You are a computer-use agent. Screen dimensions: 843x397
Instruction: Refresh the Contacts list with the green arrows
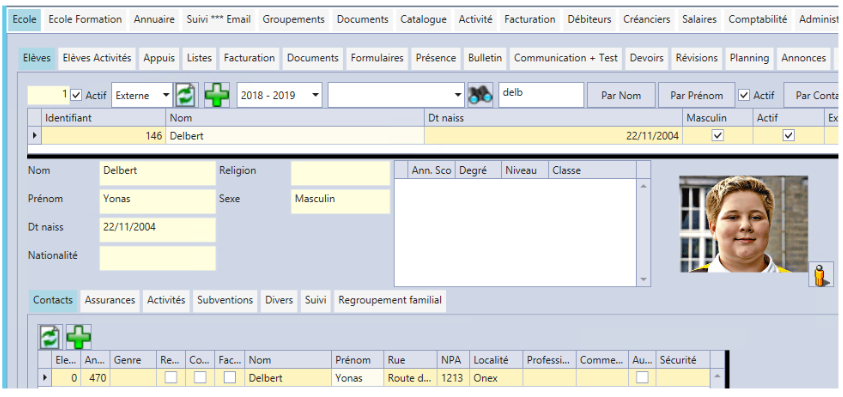coord(50,337)
